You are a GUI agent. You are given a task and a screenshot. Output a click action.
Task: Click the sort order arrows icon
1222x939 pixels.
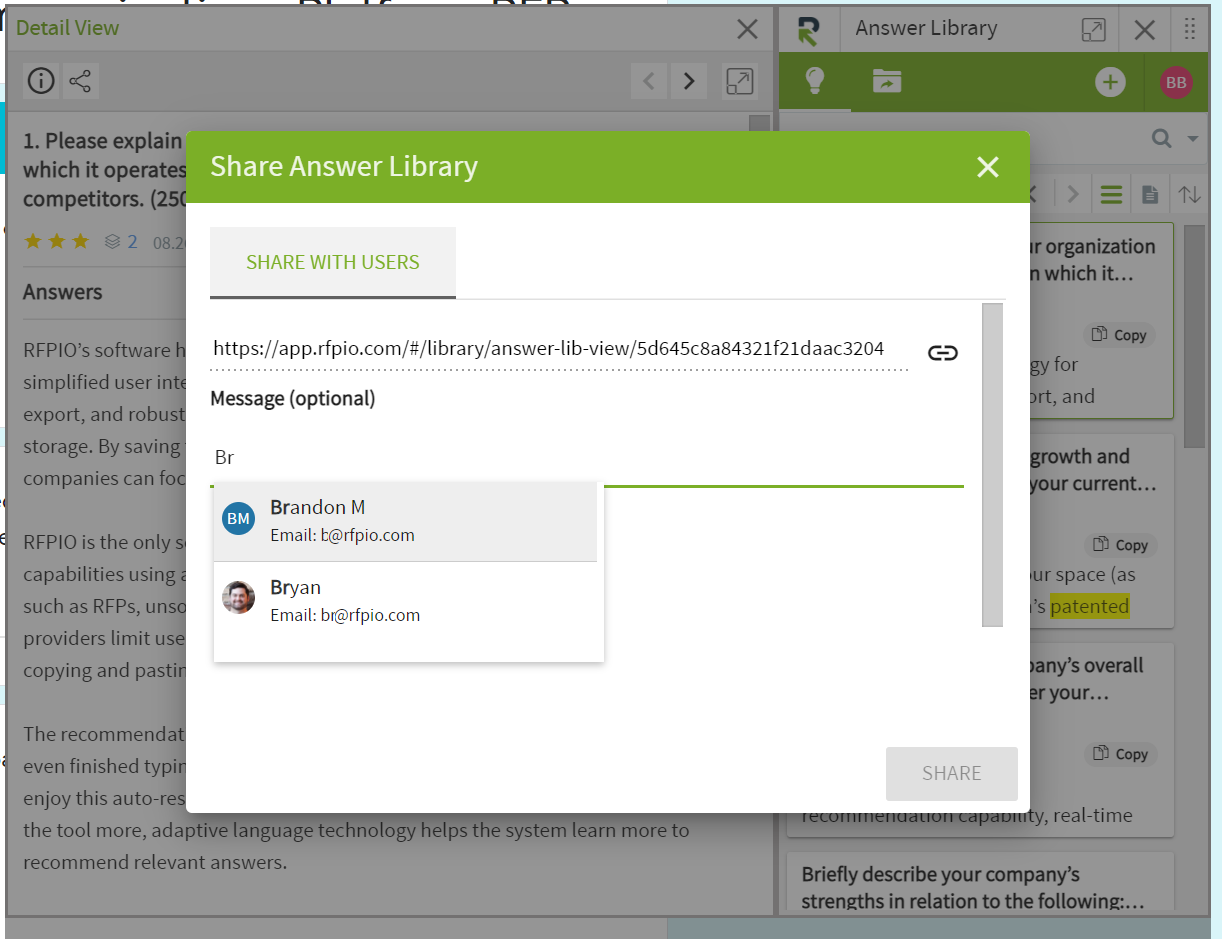click(1189, 194)
